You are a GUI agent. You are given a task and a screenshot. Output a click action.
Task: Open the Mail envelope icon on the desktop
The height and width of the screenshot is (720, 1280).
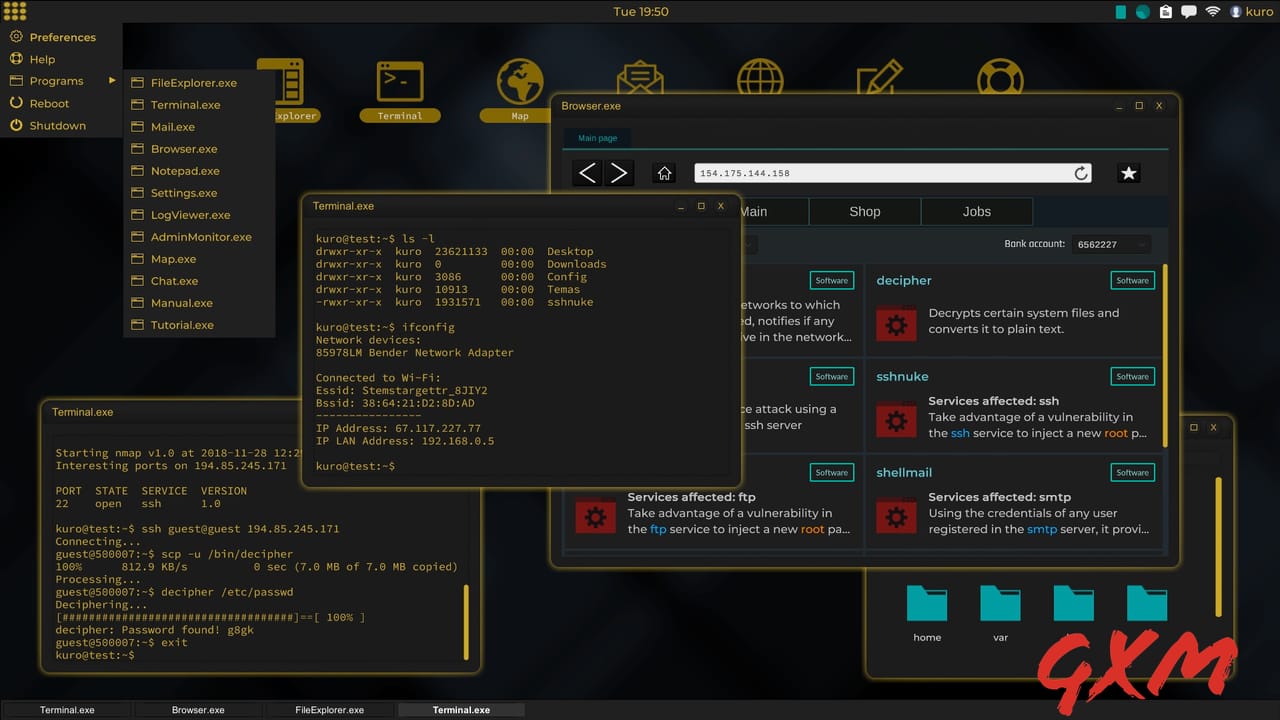639,78
